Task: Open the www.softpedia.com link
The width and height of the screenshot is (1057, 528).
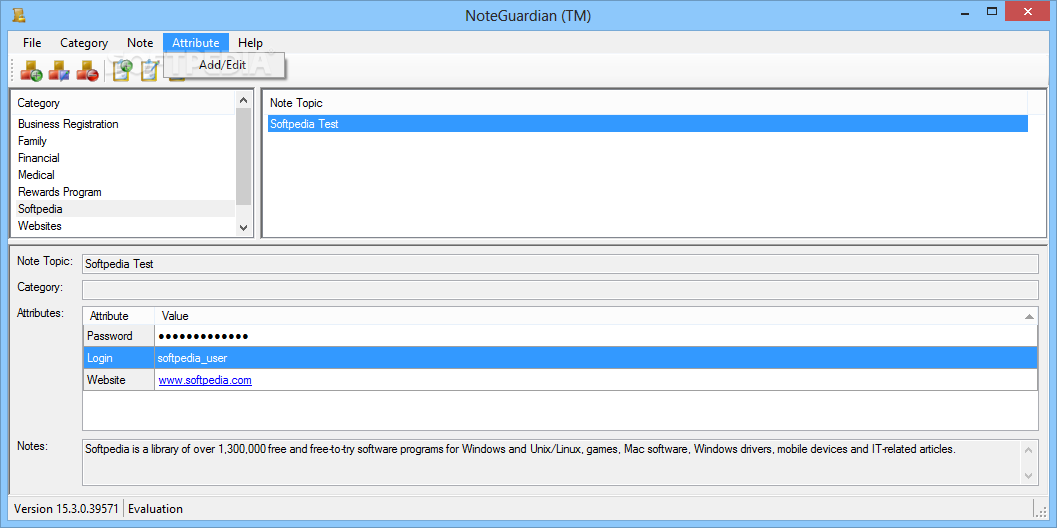Action: pyautogui.click(x=205, y=380)
